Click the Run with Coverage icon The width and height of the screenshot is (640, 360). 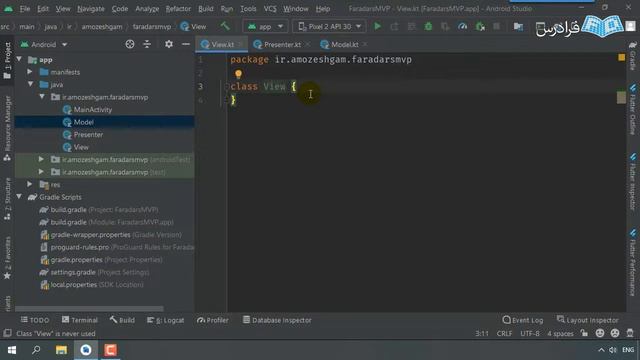445,27
